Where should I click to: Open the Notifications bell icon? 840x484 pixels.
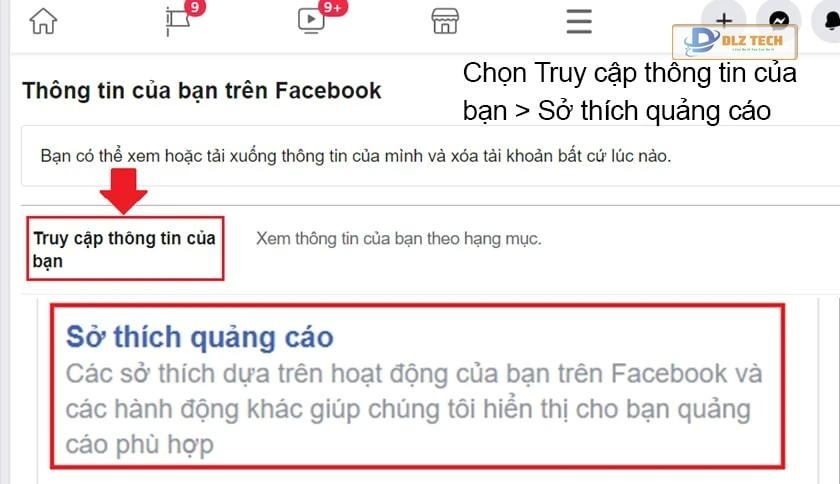[830, 20]
